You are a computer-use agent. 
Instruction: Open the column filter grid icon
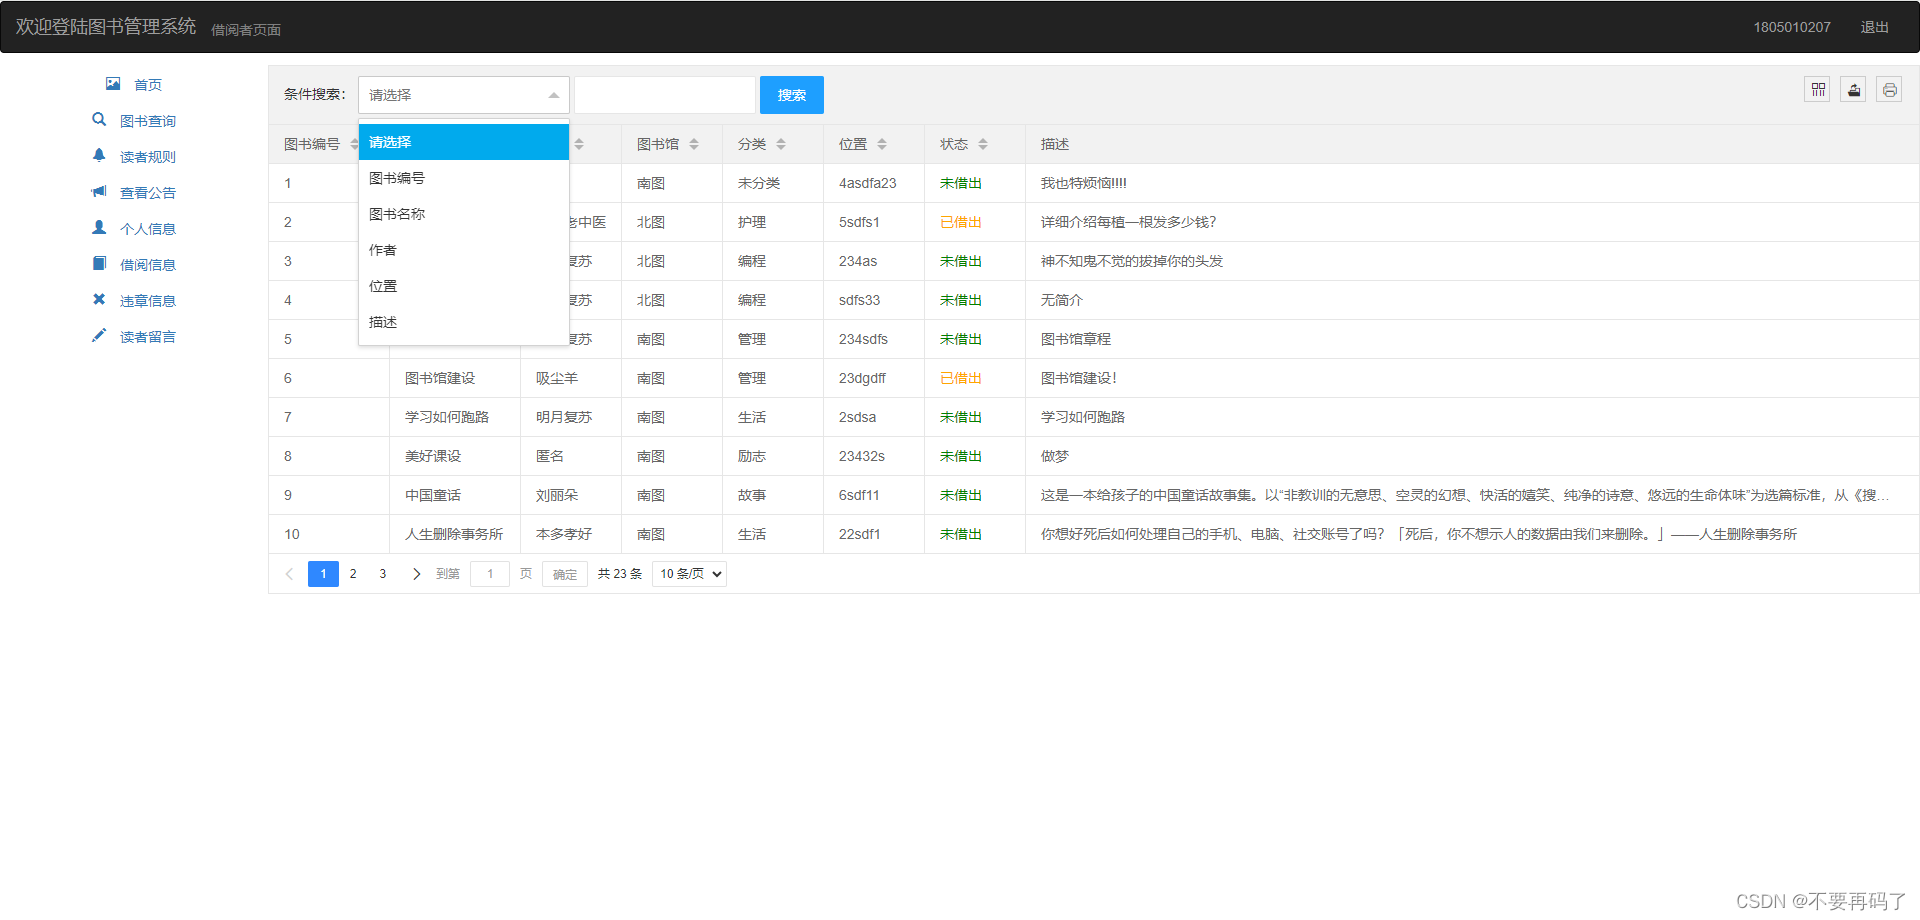coord(1818,90)
